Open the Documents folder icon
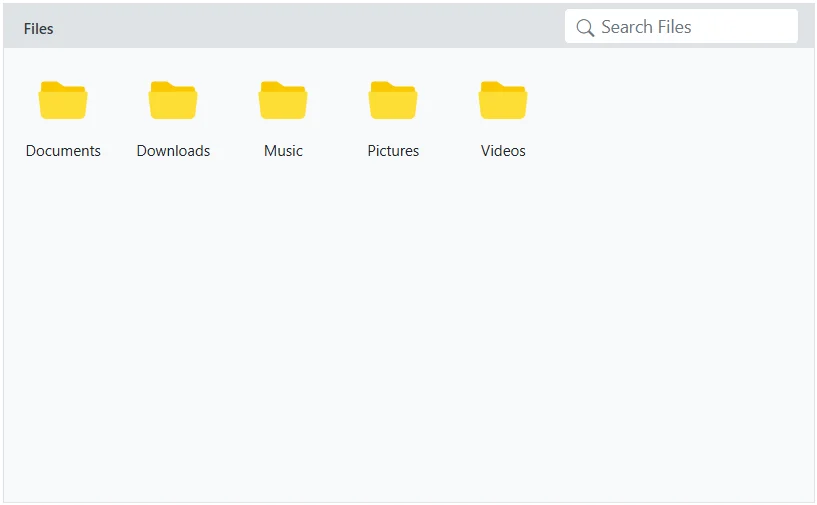Screen dimensions: 817x505 [x=63, y=100]
